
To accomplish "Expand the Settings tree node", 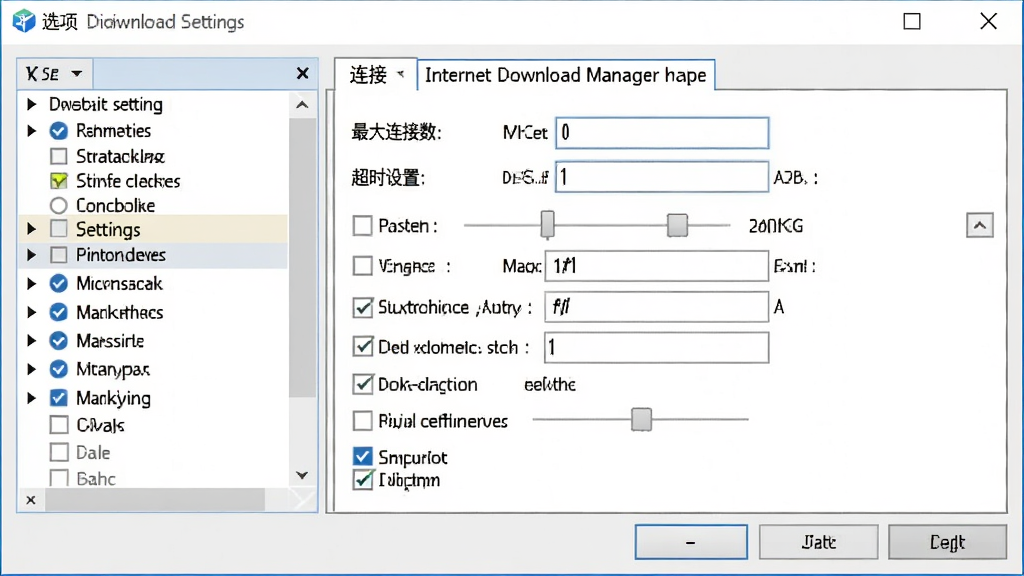I will [31, 229].
